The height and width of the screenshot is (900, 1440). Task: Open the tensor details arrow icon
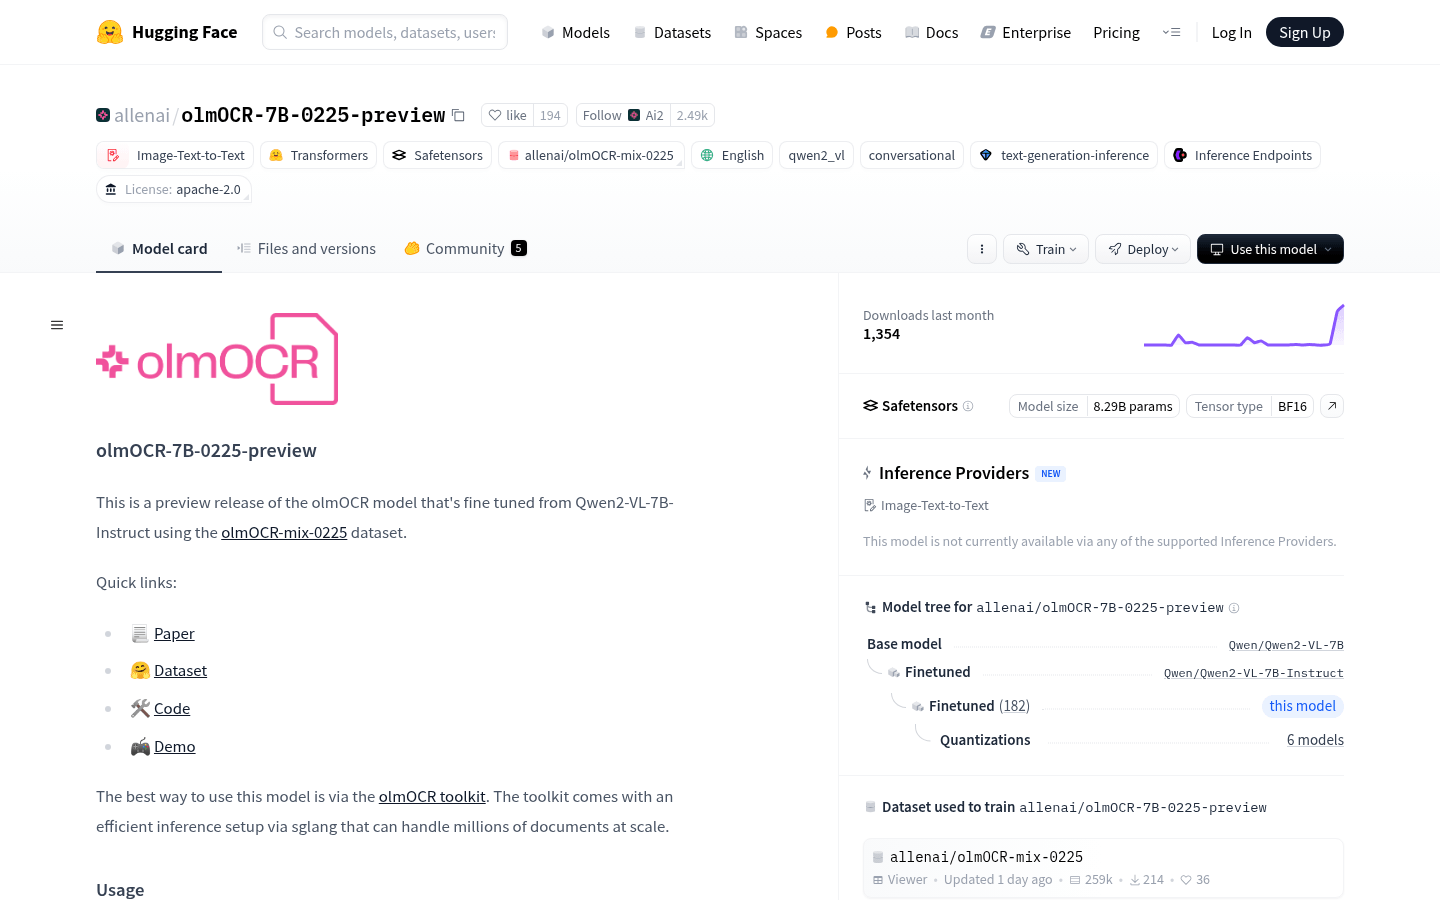tap(1331, 406)
